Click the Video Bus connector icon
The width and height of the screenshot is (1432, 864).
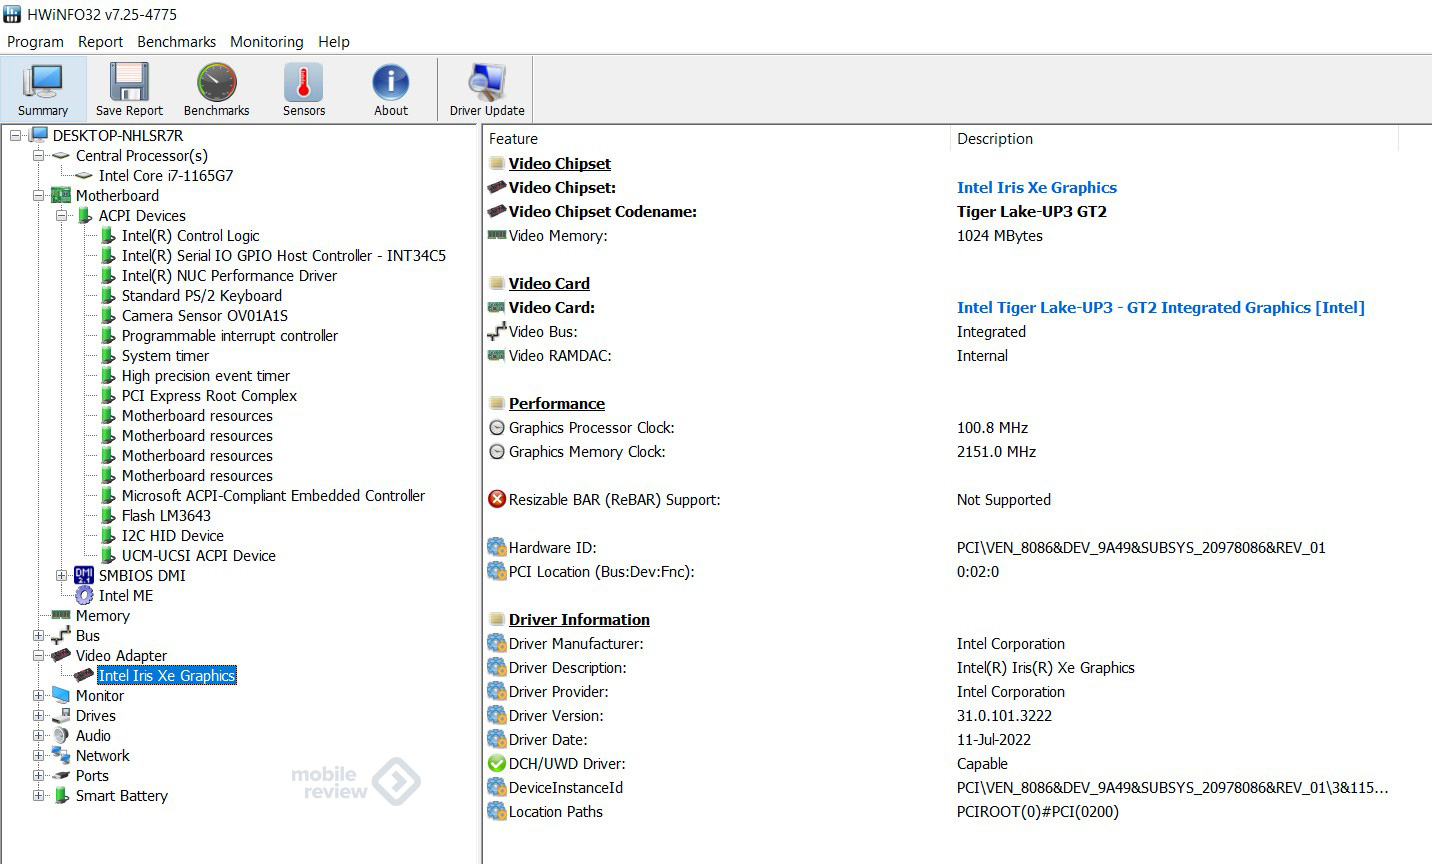(x=497, y=331)
